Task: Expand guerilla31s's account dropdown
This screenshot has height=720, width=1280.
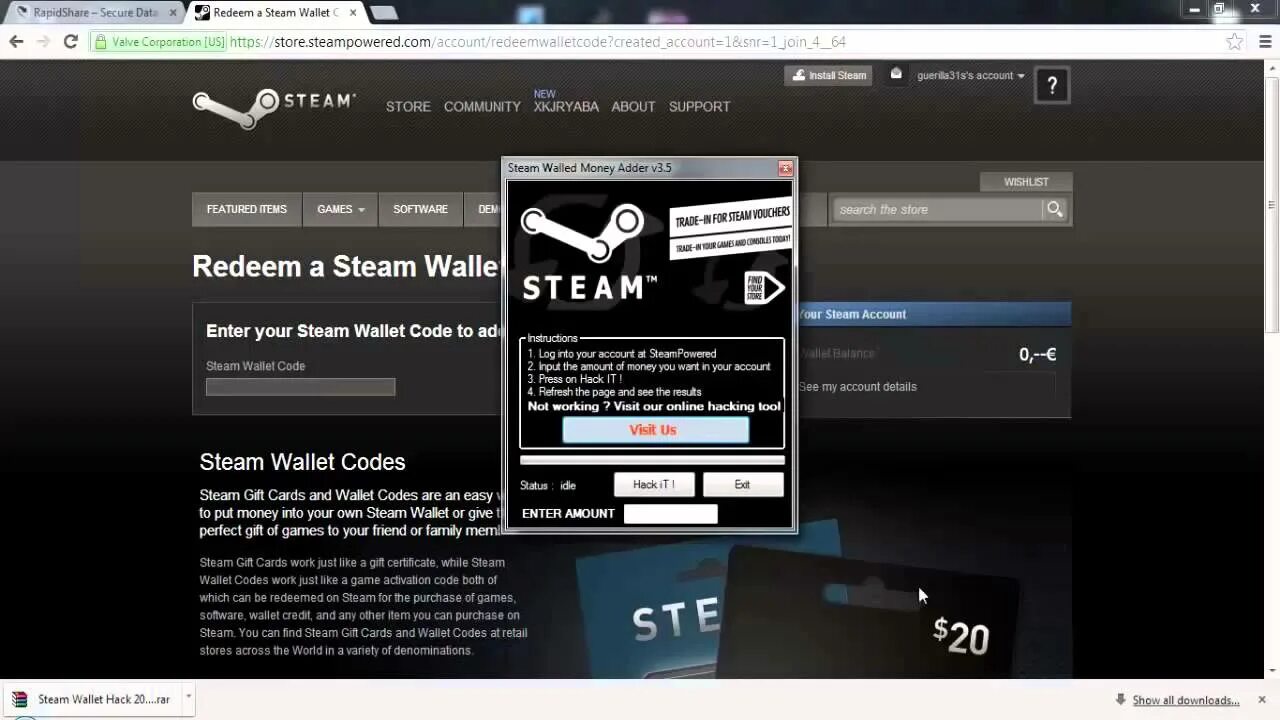Action: pos(971,75)
